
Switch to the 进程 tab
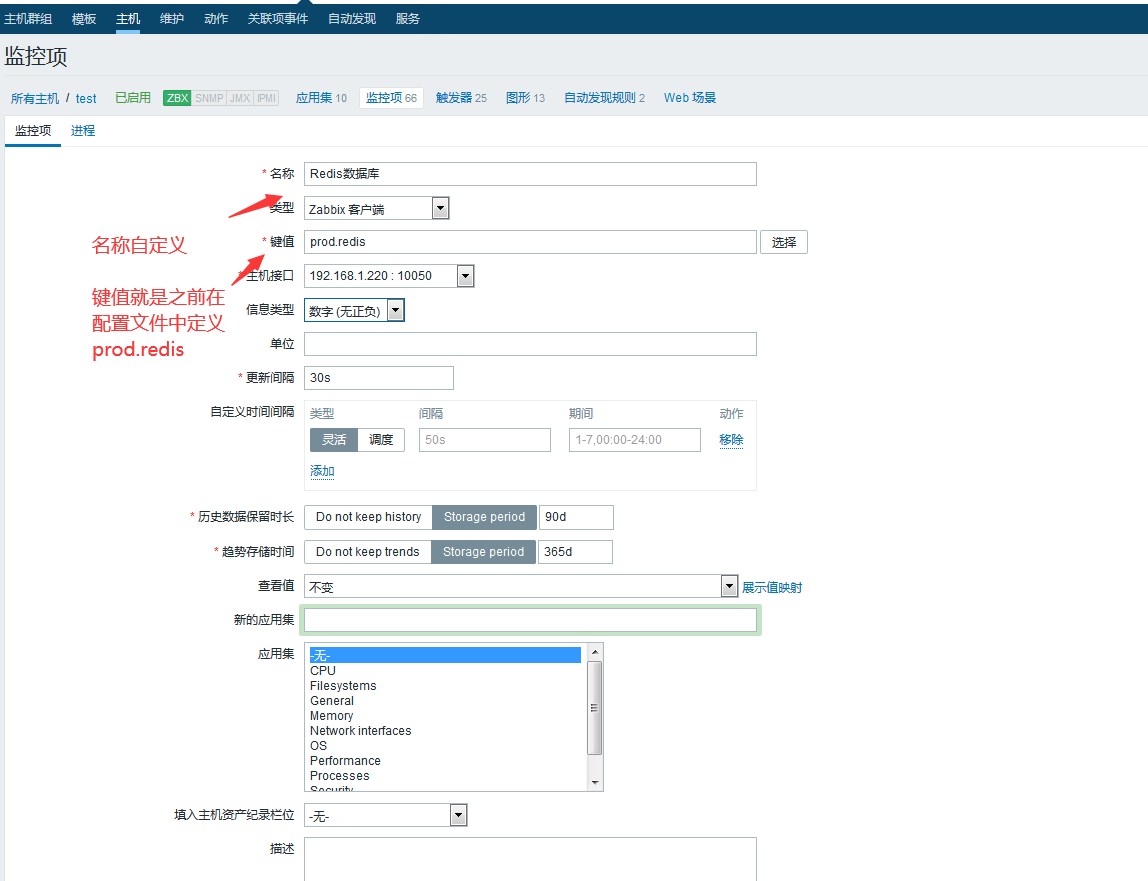[83, 131]
